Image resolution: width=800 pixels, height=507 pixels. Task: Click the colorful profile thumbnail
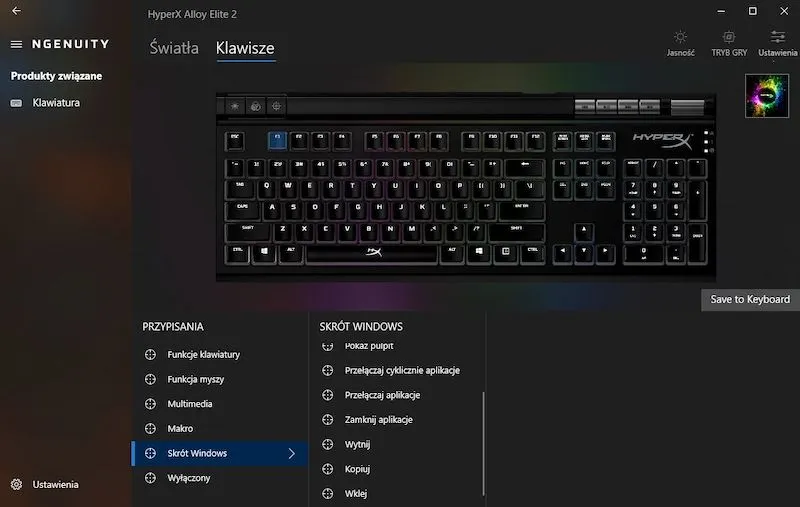[x=766, y=96]
